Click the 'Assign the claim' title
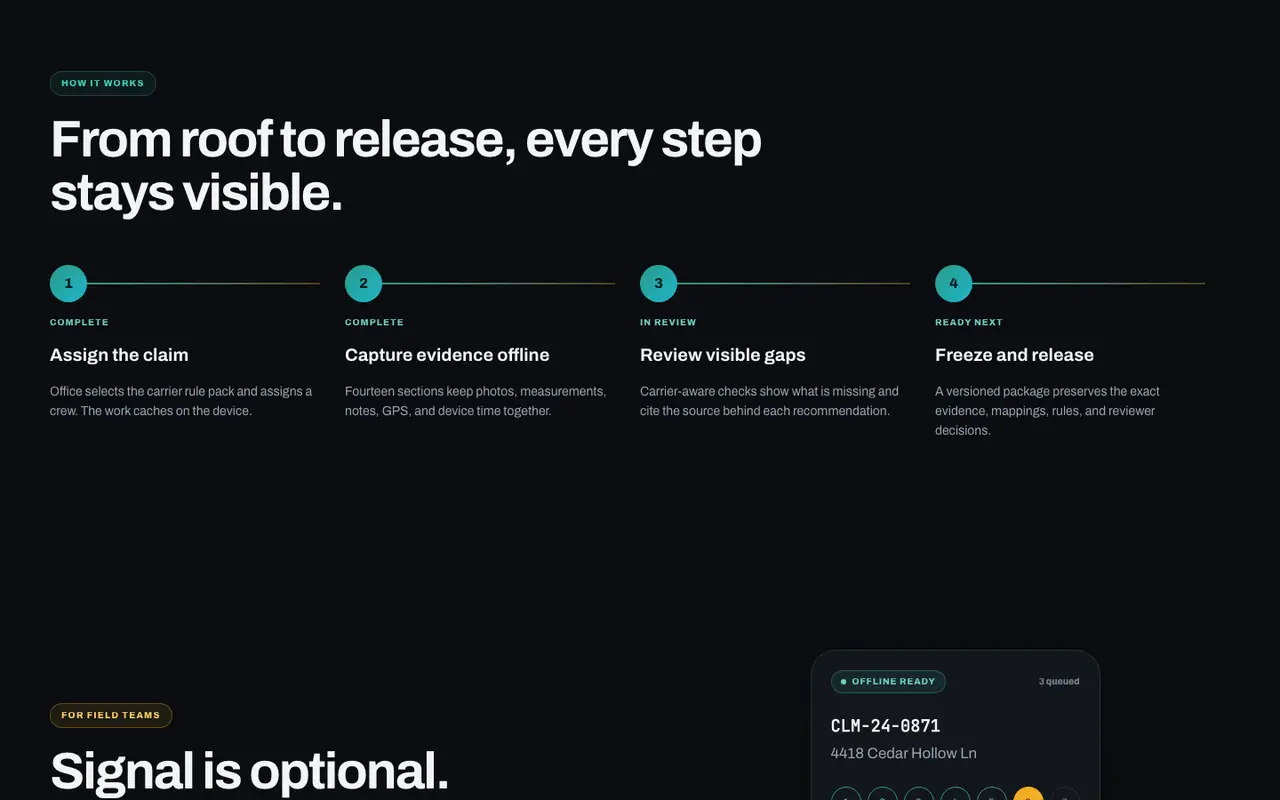The width and height of the screenshot is (1280, 800). tap(119, 355)
